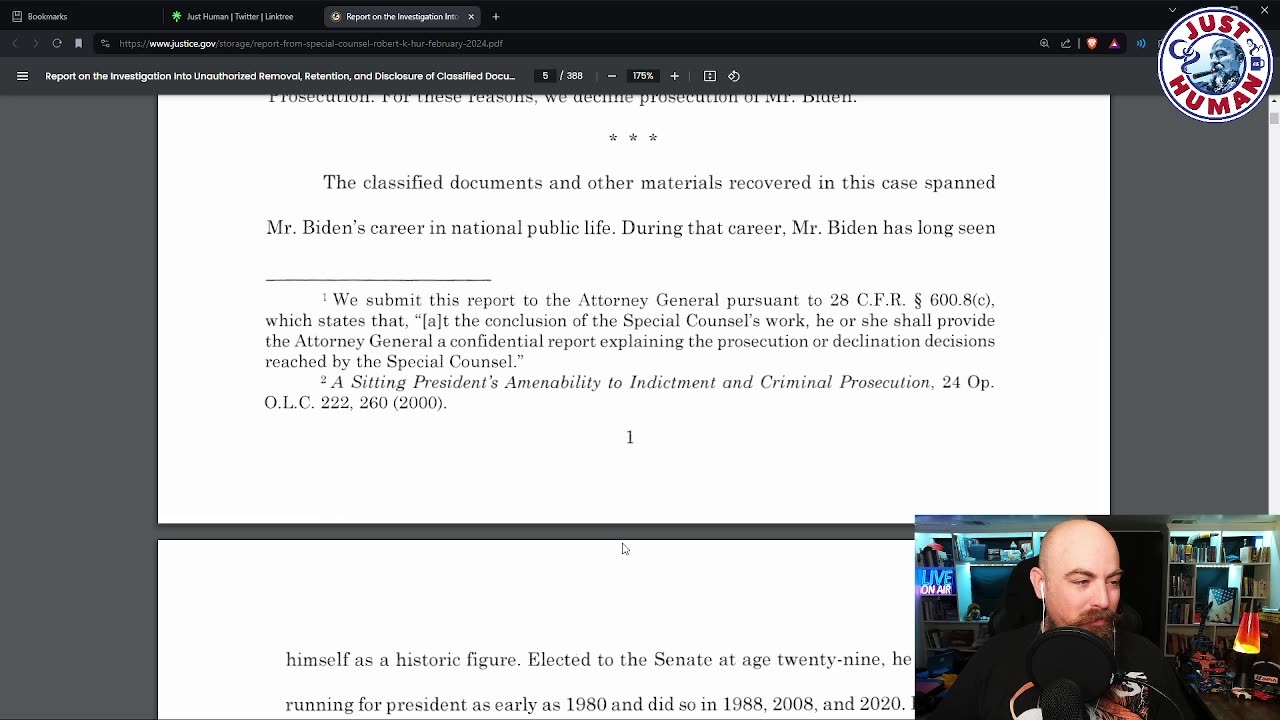Click the share icon in address bar
The image size is (1280, 720).
[1066, 43]
